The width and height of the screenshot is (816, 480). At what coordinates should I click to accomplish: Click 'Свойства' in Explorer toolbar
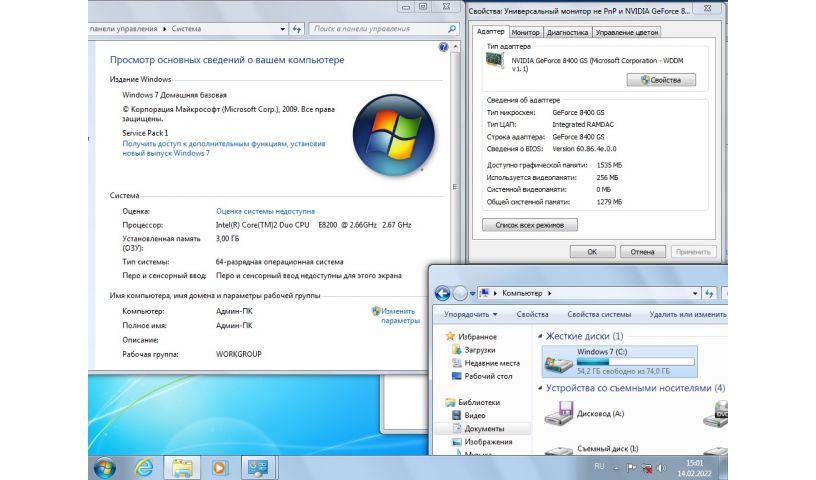[x=532, y=314]
